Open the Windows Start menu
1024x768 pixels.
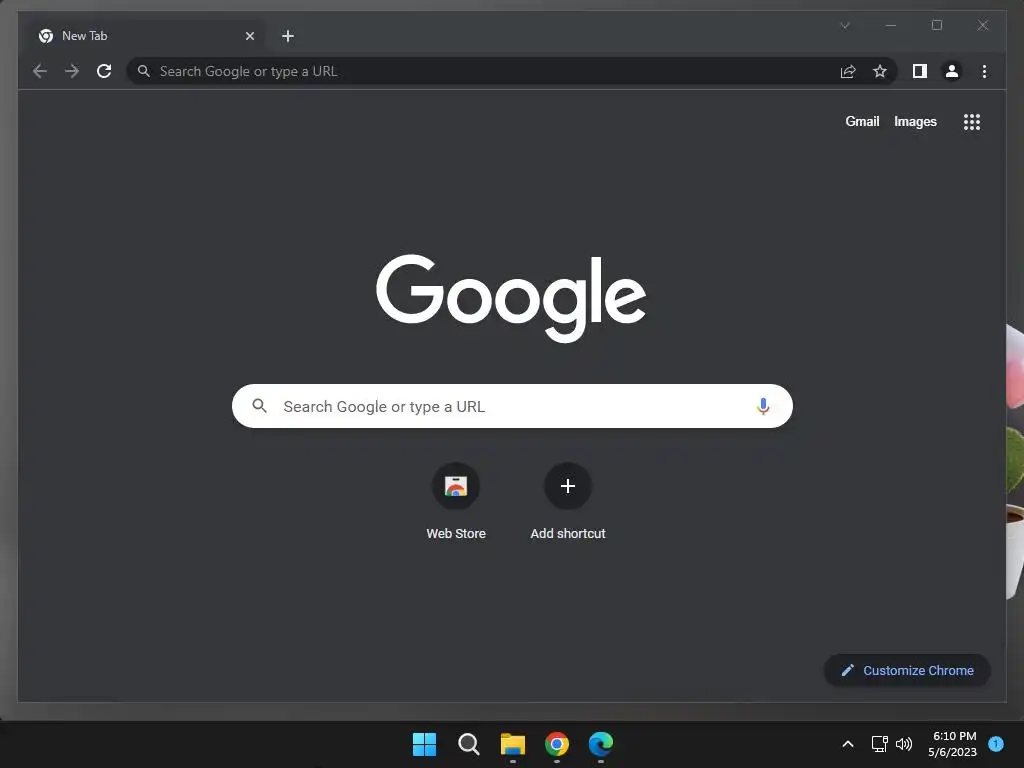[424, 744]
